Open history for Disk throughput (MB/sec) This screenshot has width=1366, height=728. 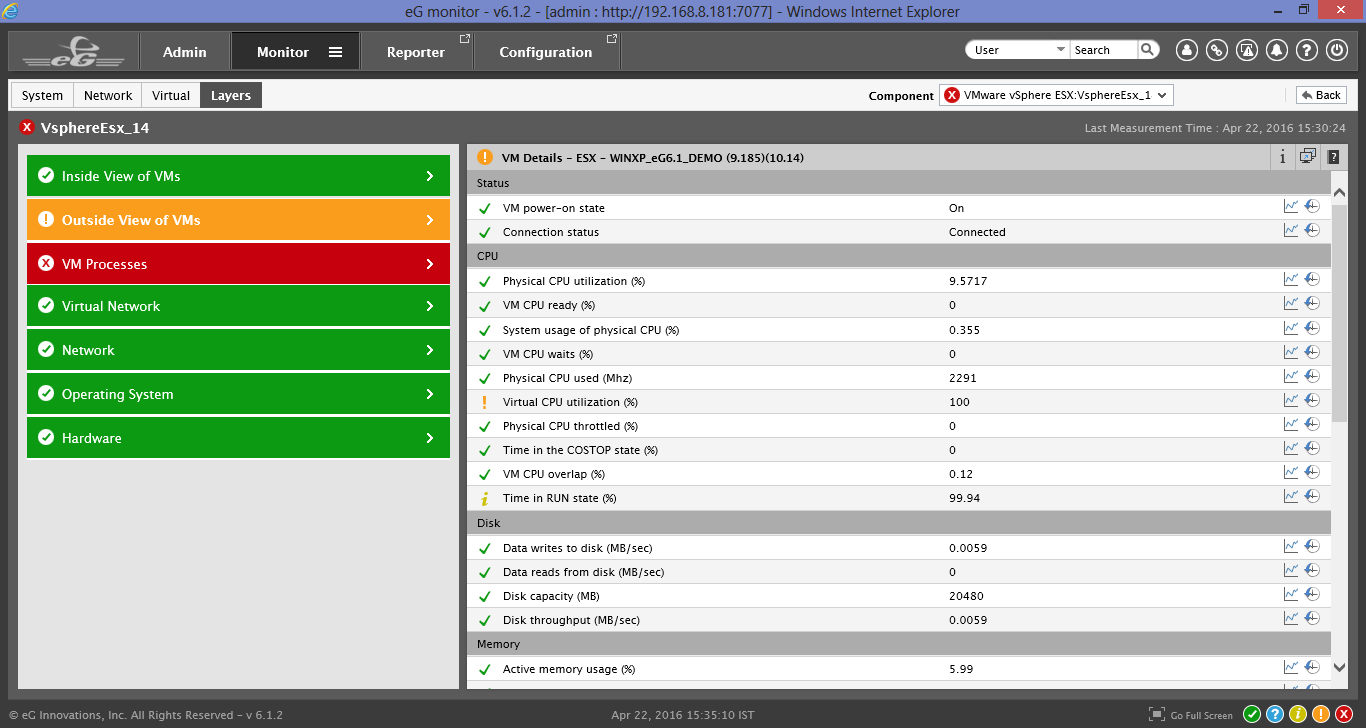1312,618
